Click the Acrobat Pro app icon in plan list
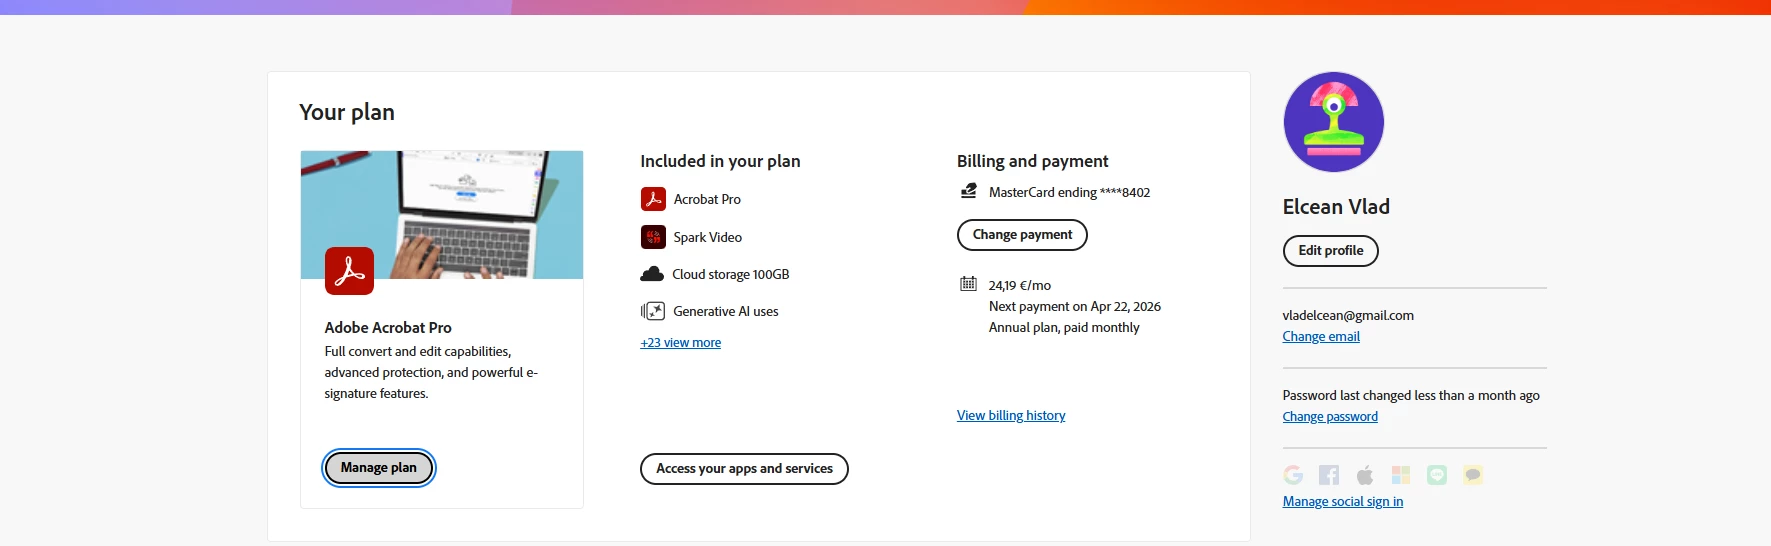Screen dimensions: 1771x546 (653, 199)
